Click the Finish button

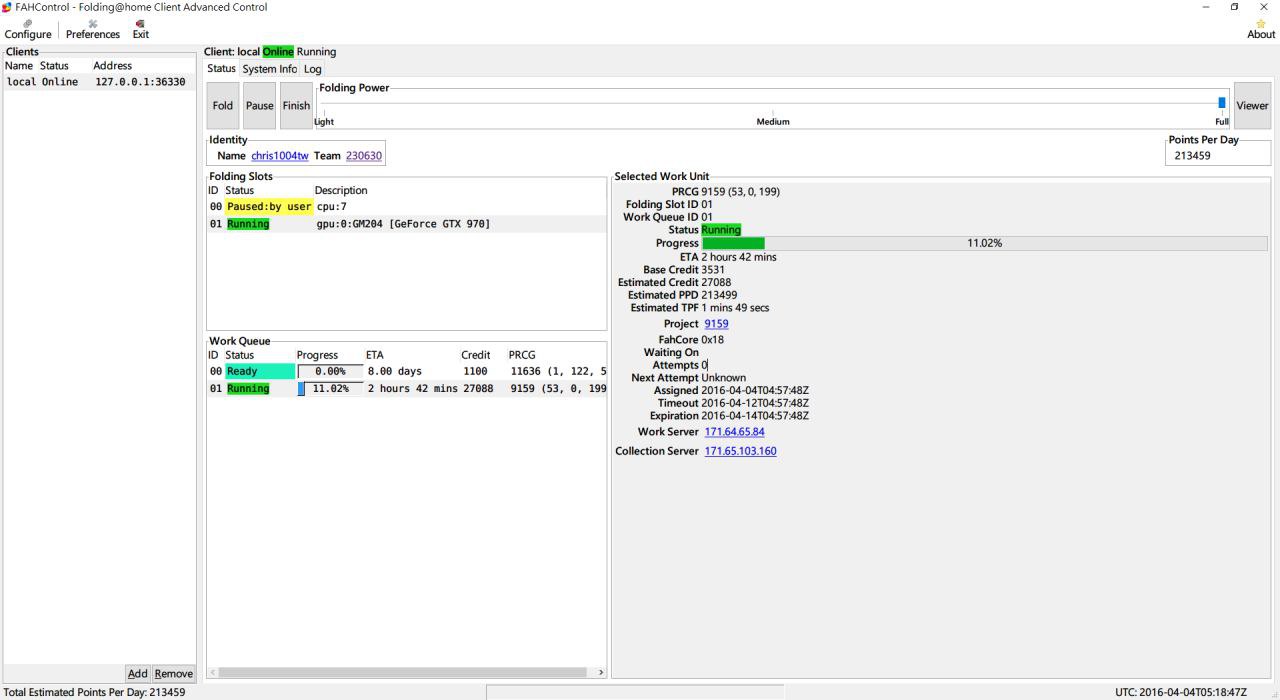click(x=296, y=105)
